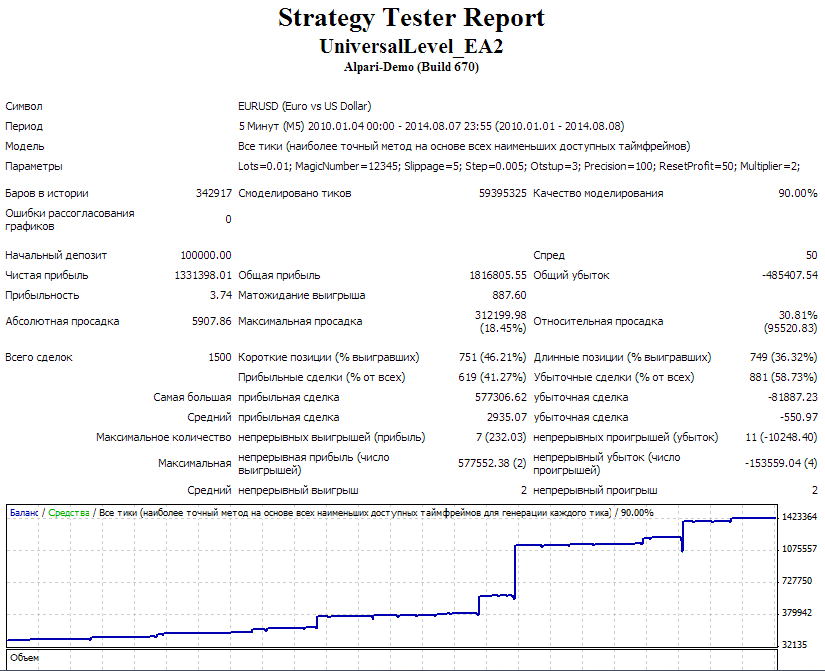Click the profit factor 3.74
This screenshot has width=825, height=671.
tap(221, 295)
